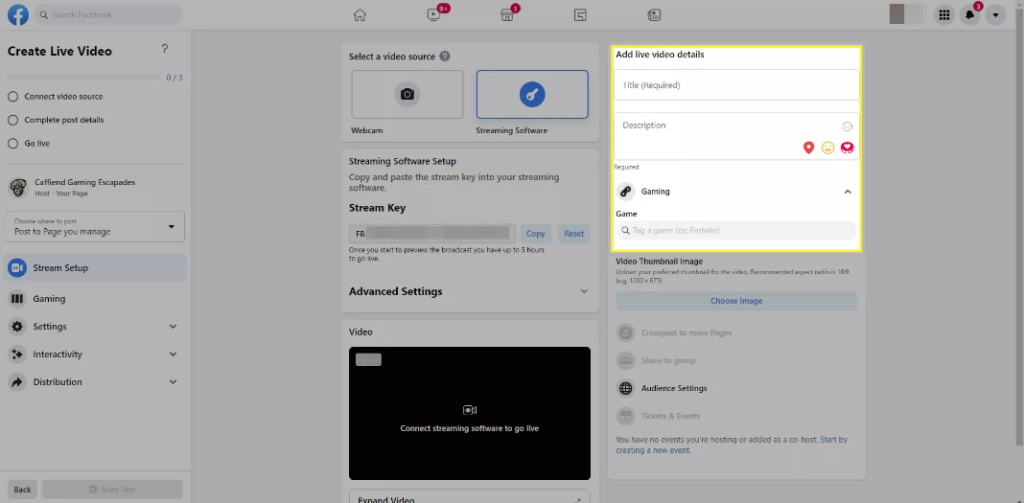Screen dimensions: 1024x503
Task: Click into the Description text box
Action: tap(736, 136)
